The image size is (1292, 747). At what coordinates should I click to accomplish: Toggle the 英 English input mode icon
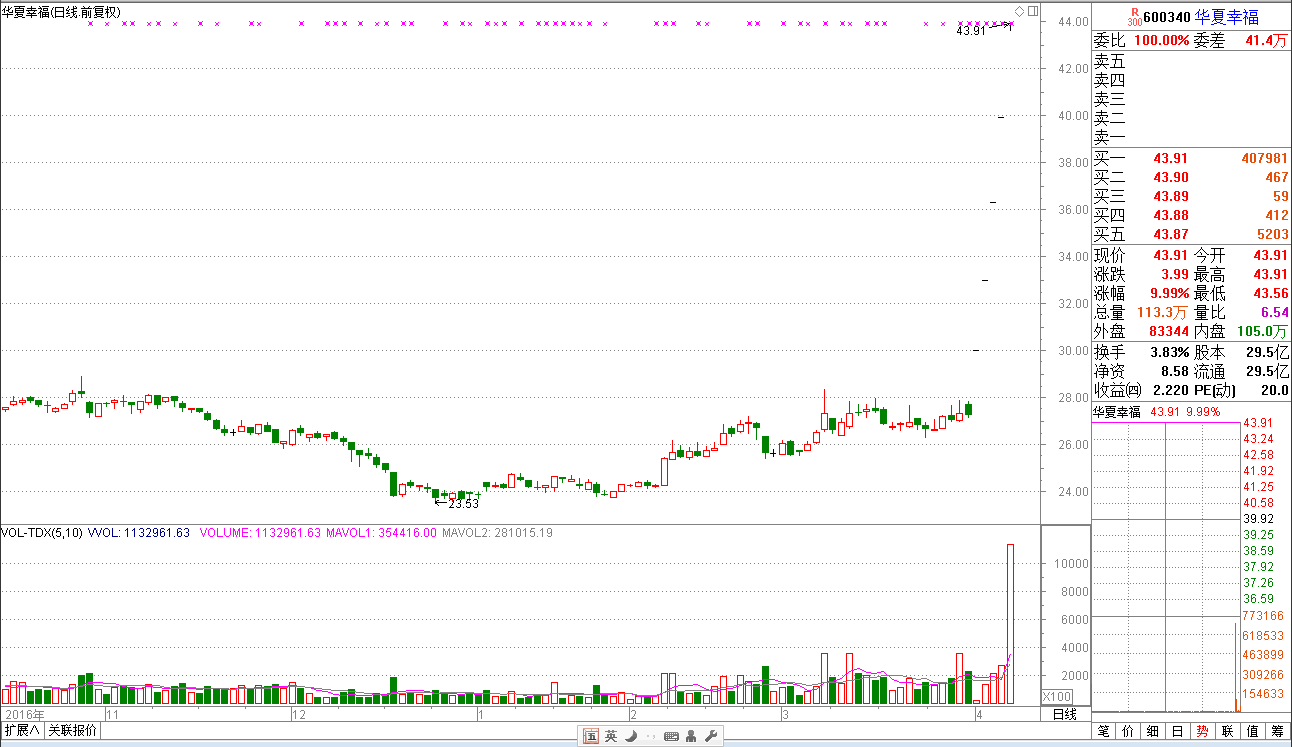coord(611,736)
